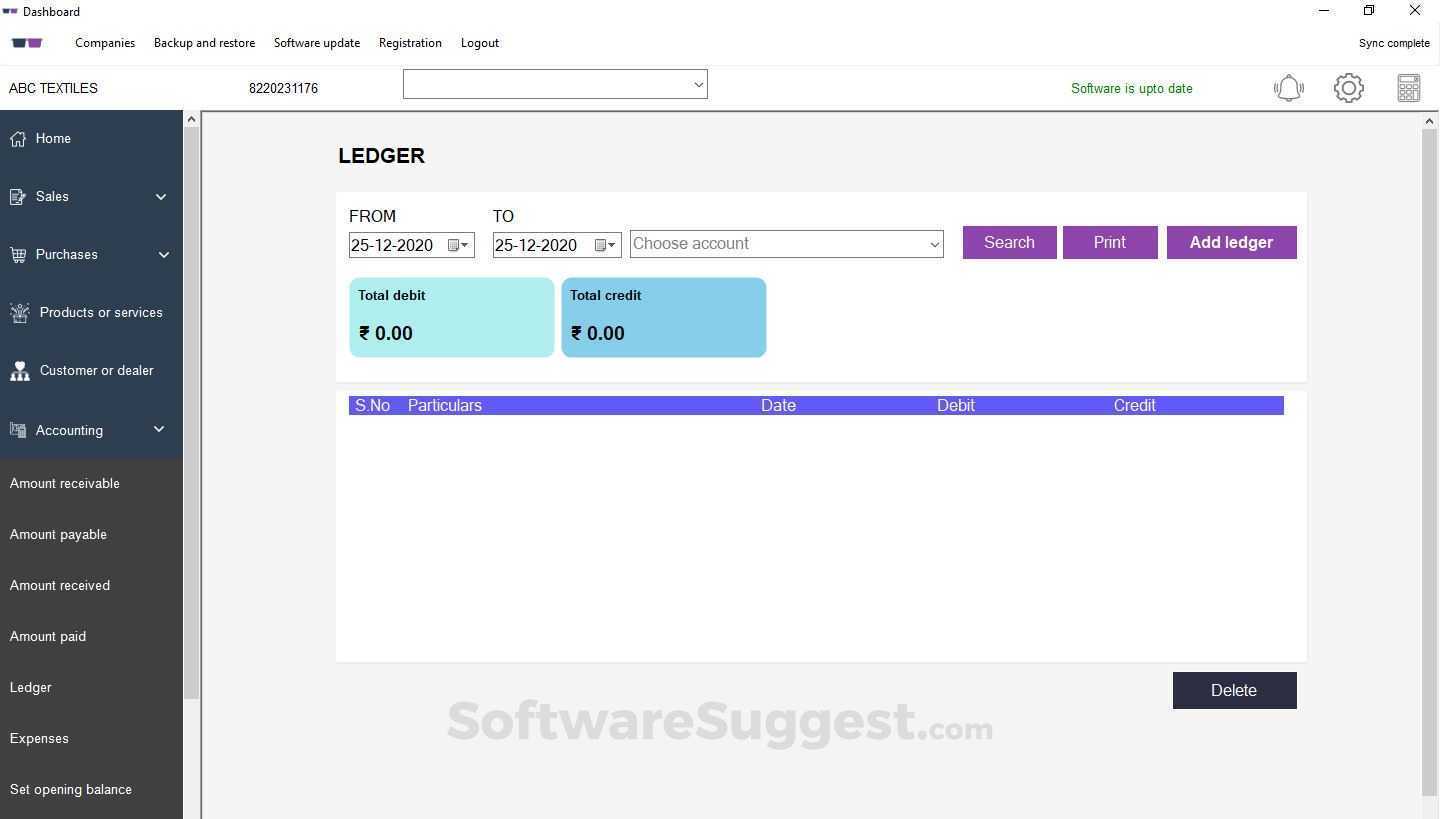Click the Total debit card
The height and width of the screenshot is (819, 1440).
[451, 317]
